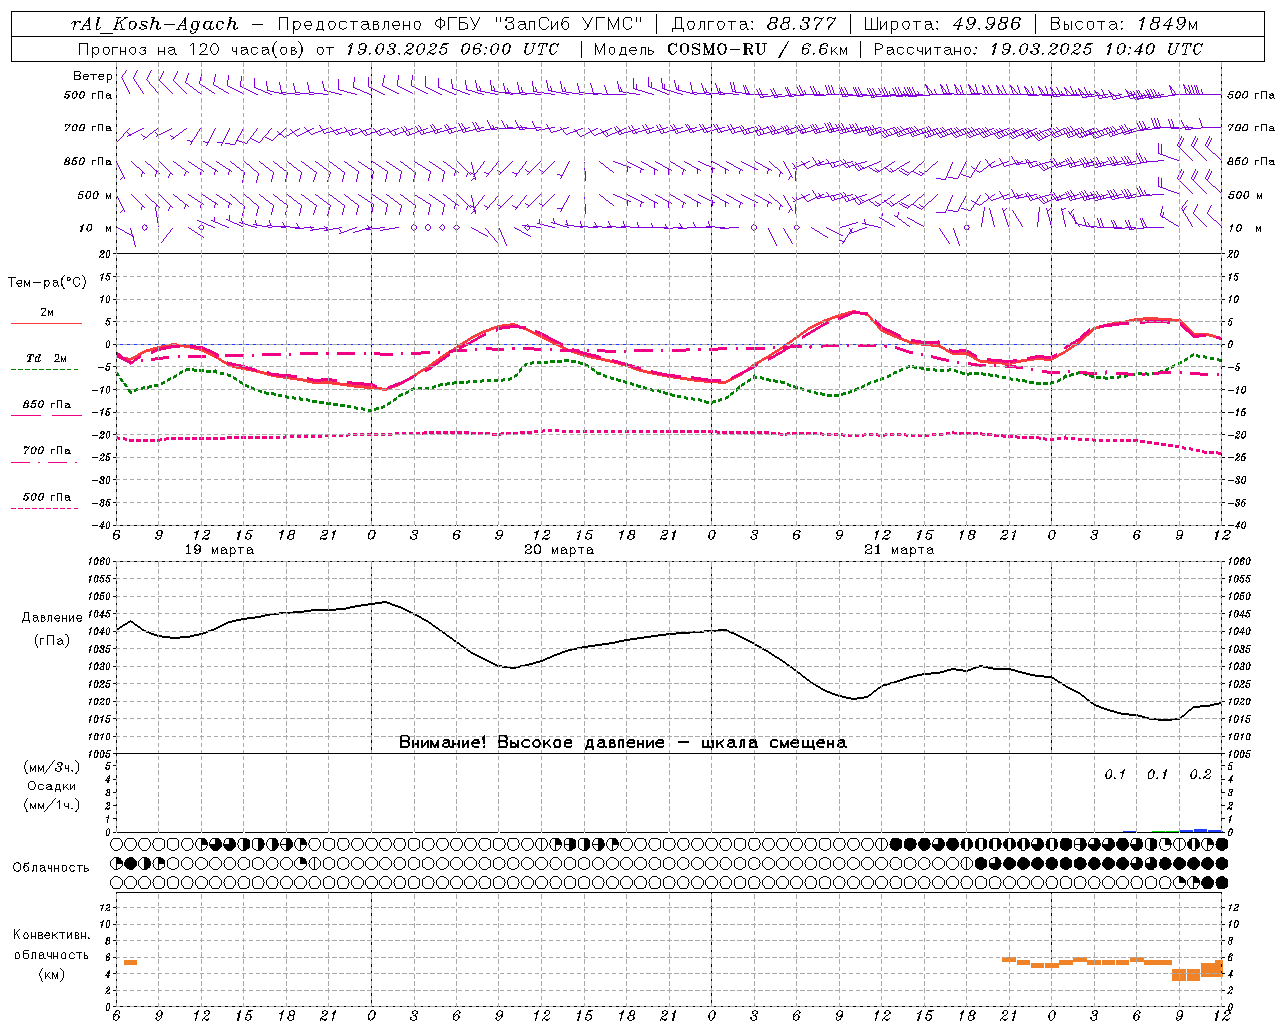
Task: Click the warning Внимание! Высокое давление — шкала смещена
Action: [623, 743]
